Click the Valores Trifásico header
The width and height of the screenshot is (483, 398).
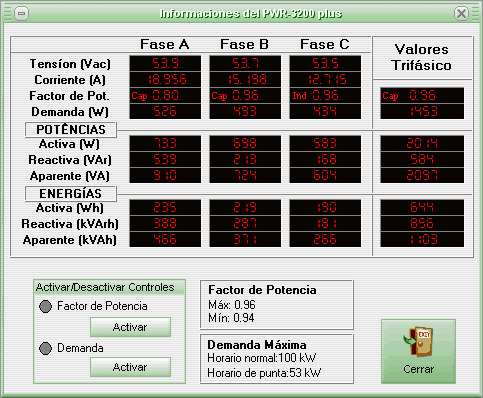coord(422,57)
